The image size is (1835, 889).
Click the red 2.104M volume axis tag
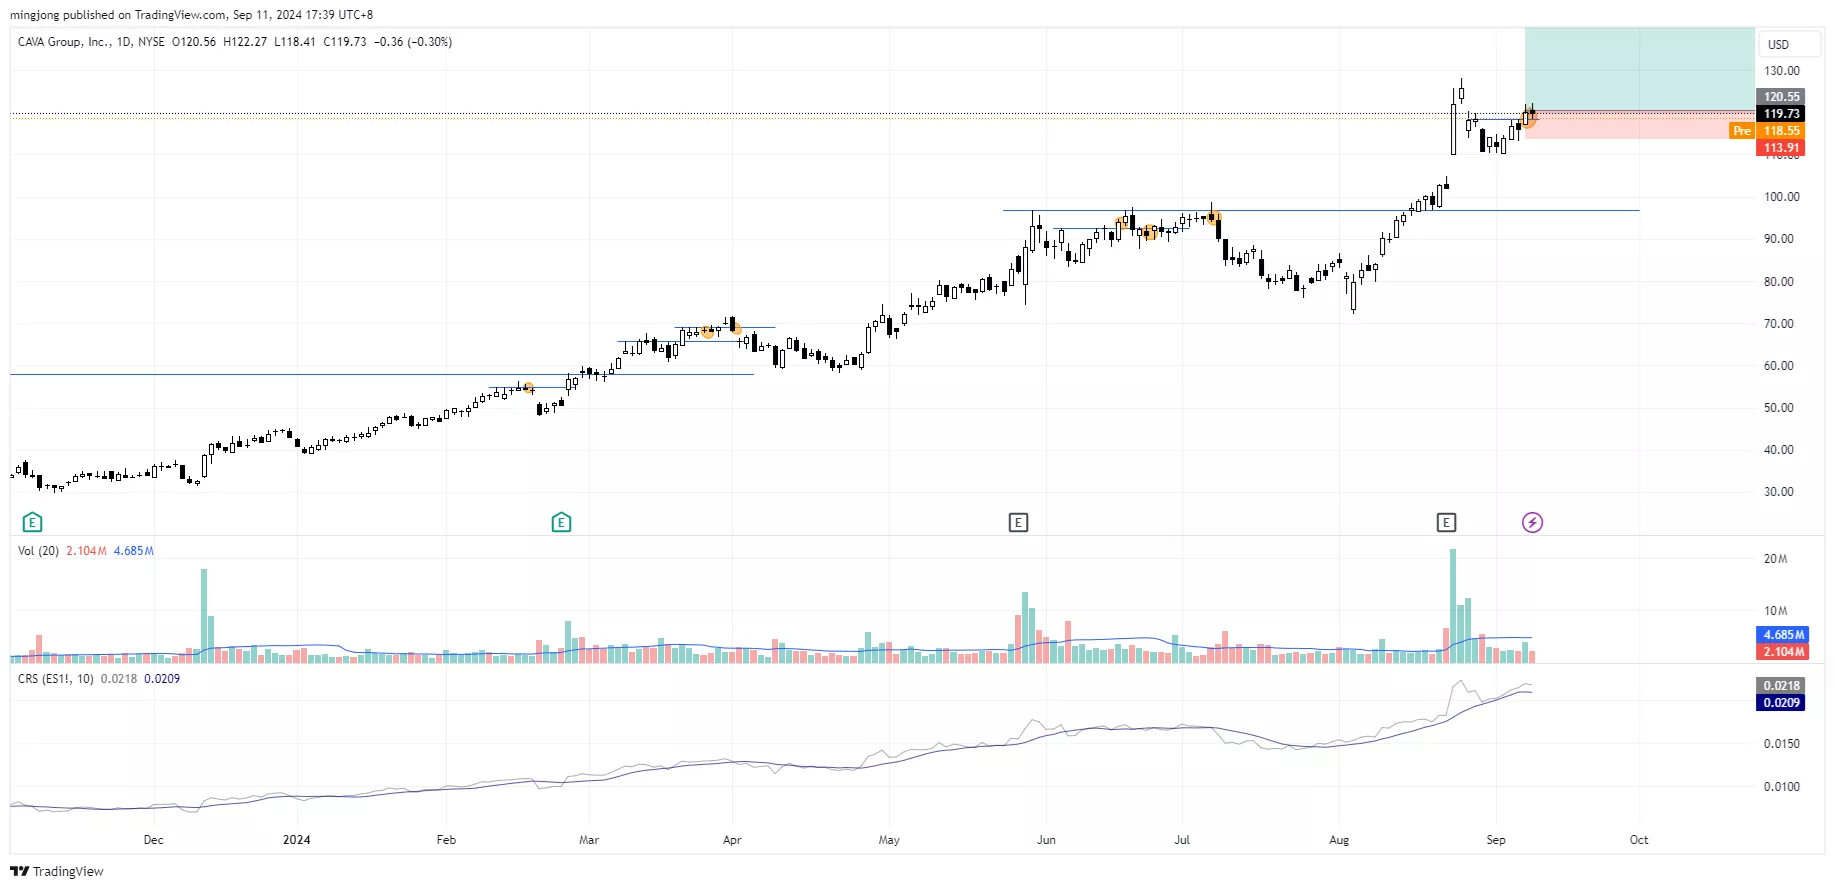click(1783, 652)
